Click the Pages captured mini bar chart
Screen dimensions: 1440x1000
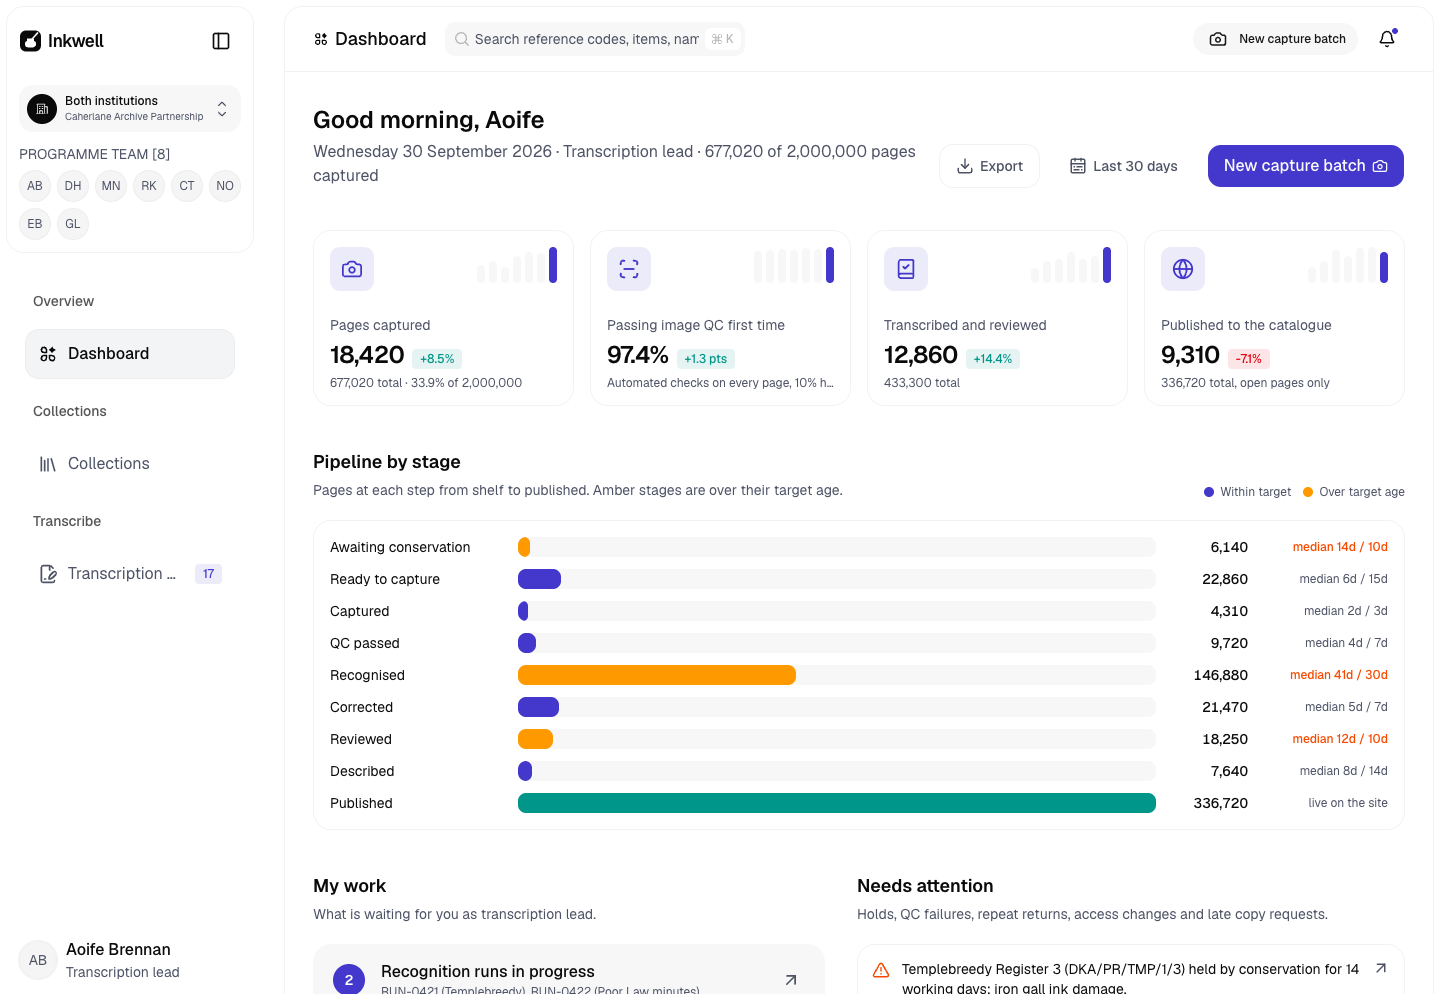[x=517, y=265]
